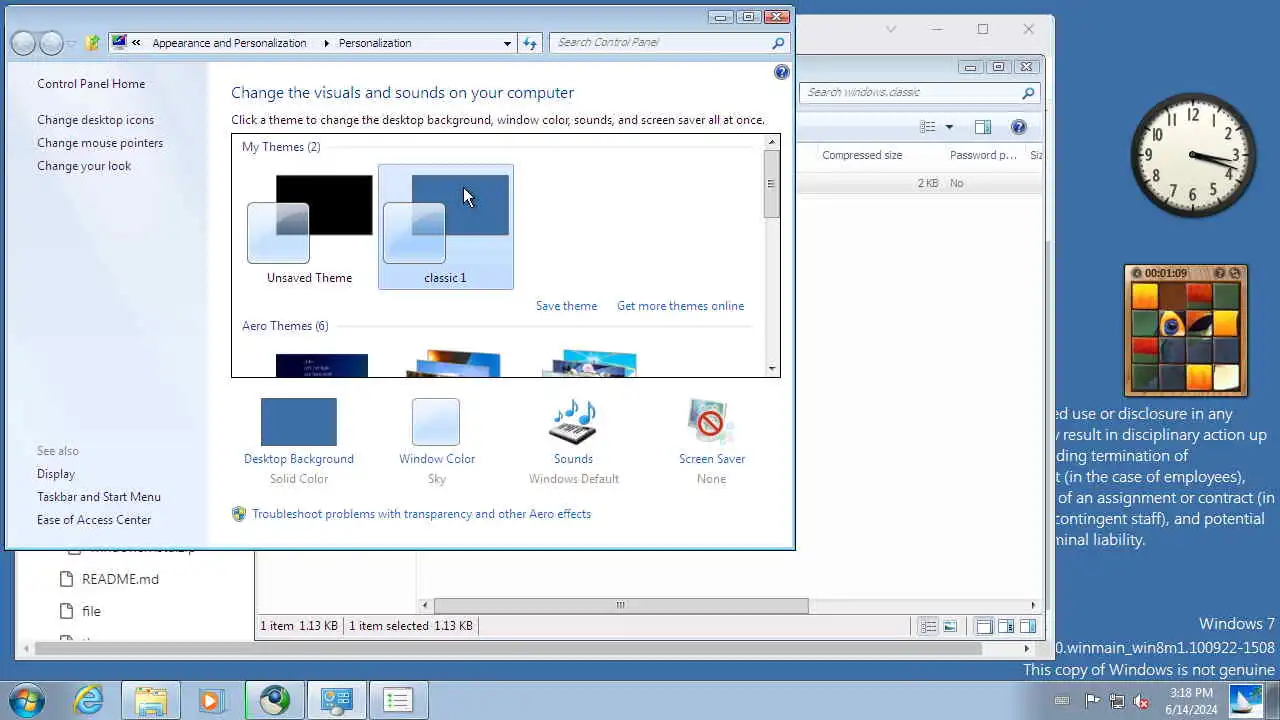This screenshot has height=720, width=1280.
Task: Click the Refresh button next to address bar
Action: tap(530, 43)
